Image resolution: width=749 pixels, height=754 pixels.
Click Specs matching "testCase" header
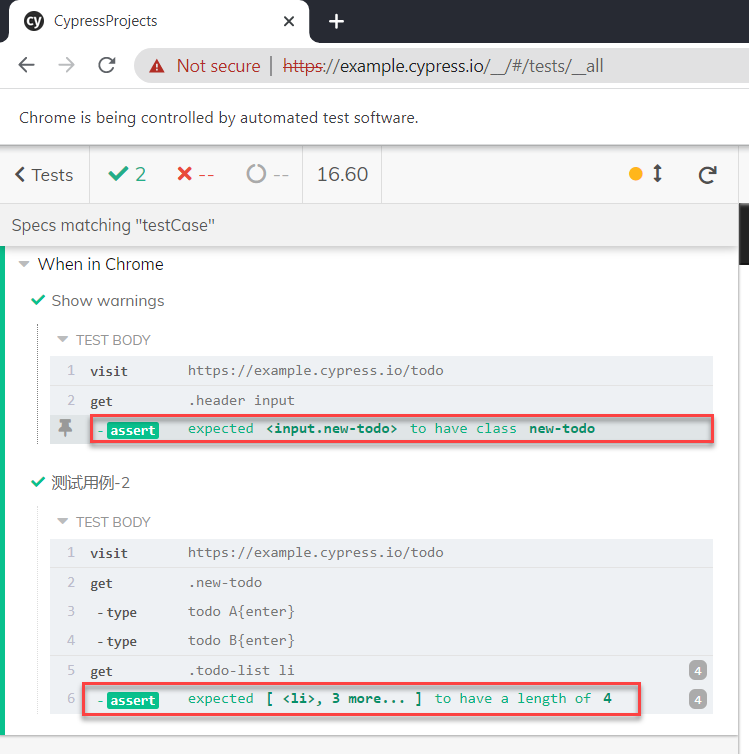(x=113, y=225)
